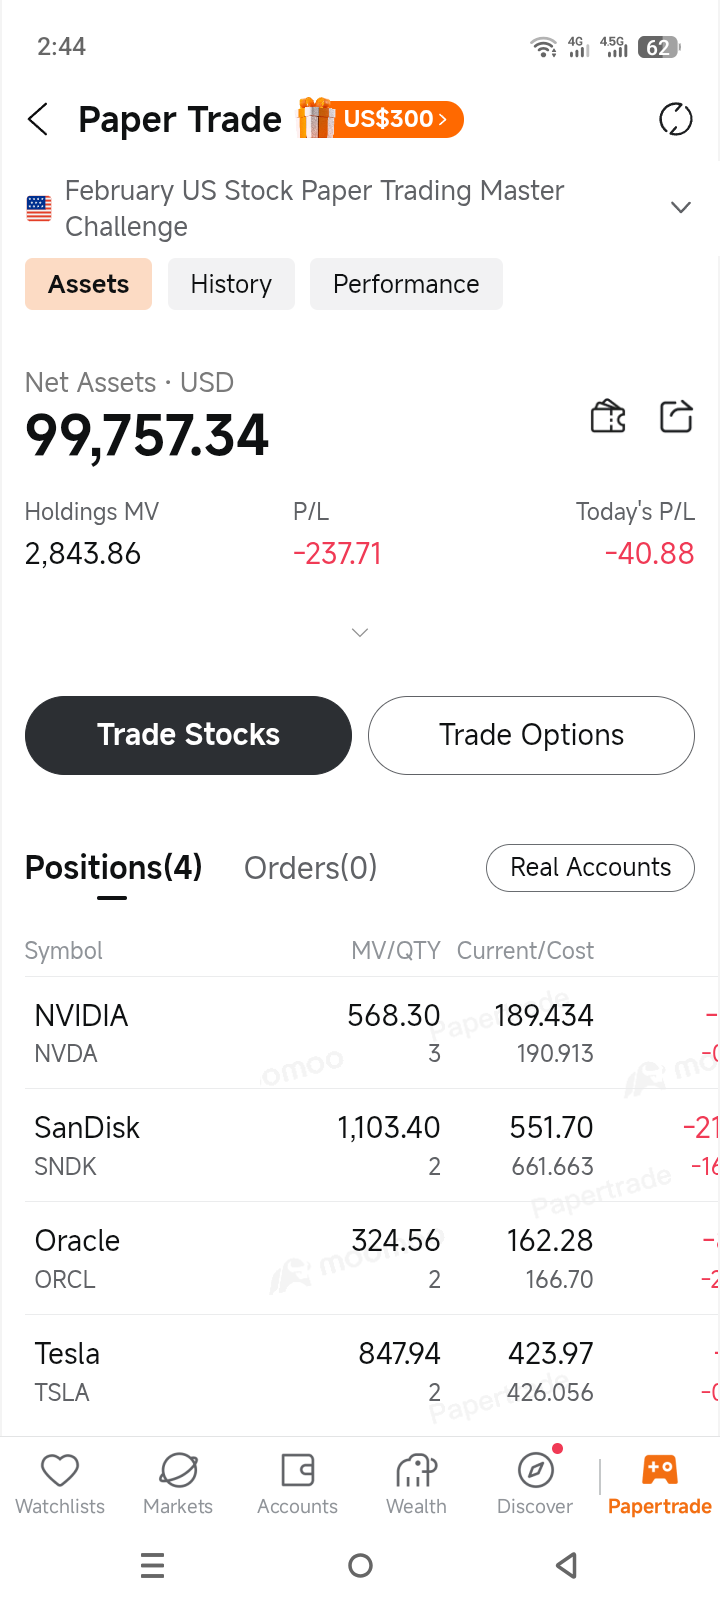Open Wealth in bottom navigation
720x1600 pixels.
pyautogui.click(x=416, y=1485)
